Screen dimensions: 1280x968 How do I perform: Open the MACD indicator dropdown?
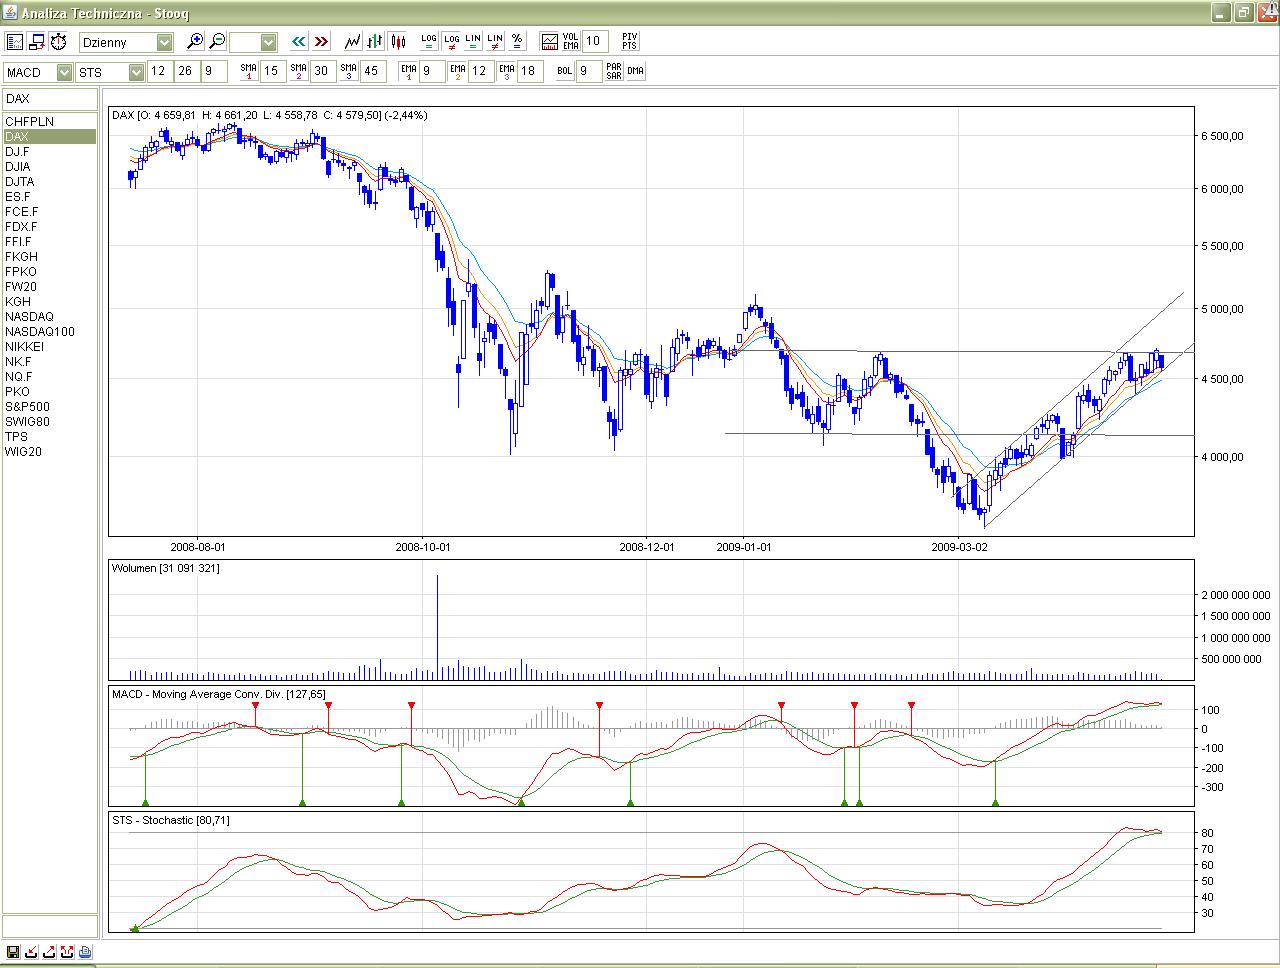click(64, 72)
